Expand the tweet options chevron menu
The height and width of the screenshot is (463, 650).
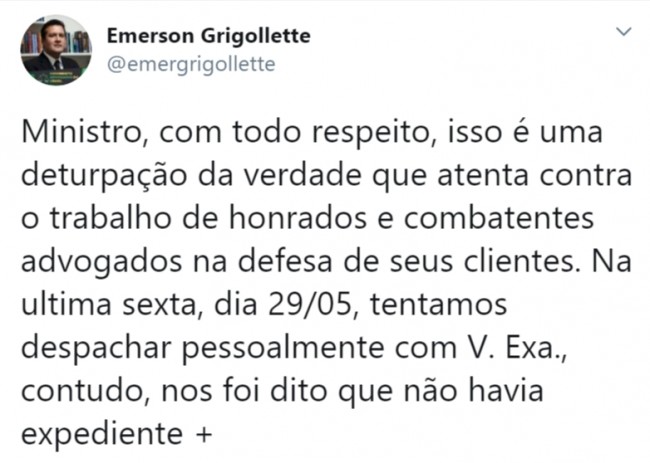coord(623,32)
